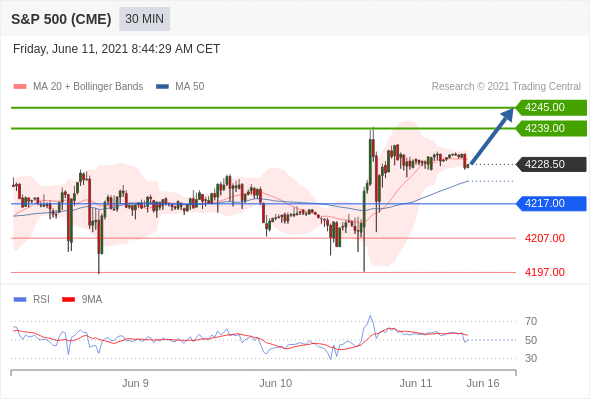Select the Jun 10 date marker
This screenshot has height=400, width=590.
[275, 383]
